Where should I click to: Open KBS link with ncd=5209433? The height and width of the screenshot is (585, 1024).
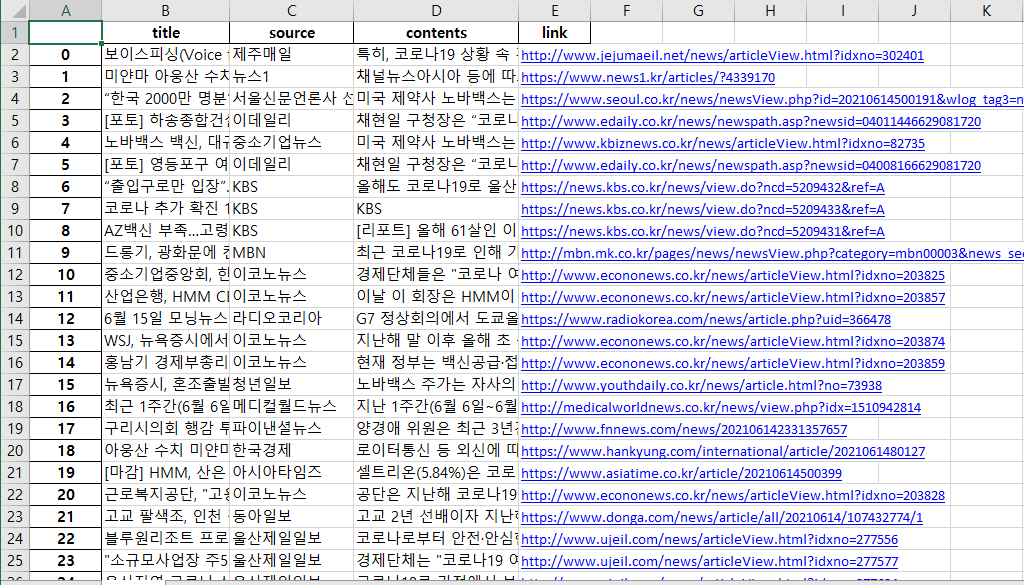point(703,210)
